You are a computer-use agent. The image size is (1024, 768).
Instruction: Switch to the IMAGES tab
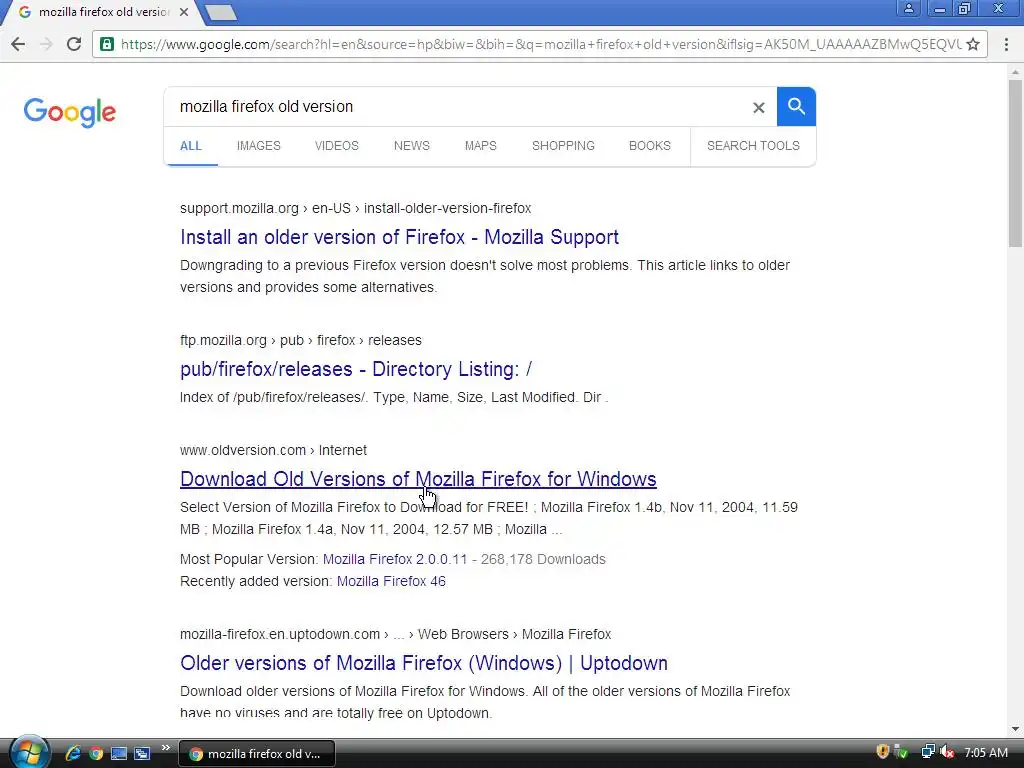coord(259,146)
